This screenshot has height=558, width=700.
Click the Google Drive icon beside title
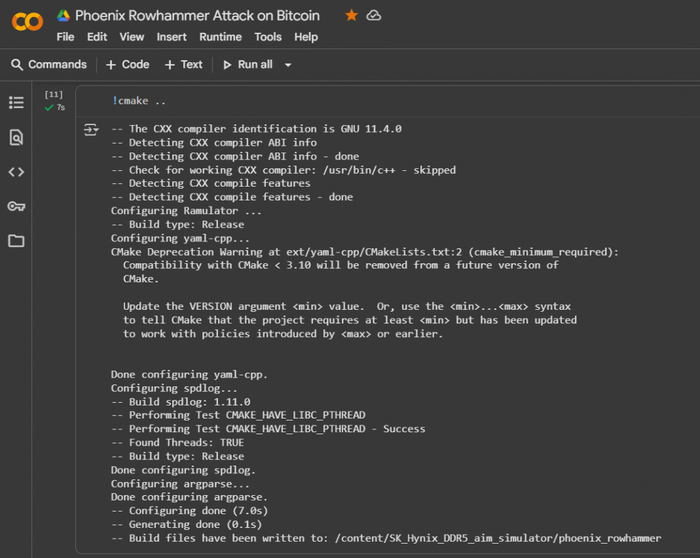click(x=63, y=16)
